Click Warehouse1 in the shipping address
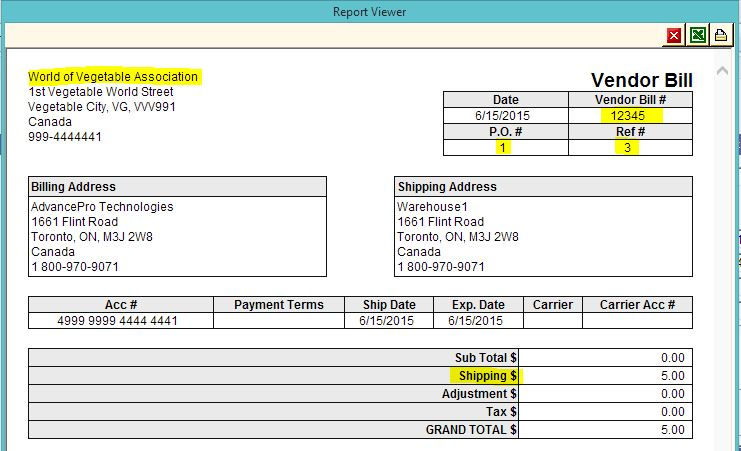 click(430, 207)
